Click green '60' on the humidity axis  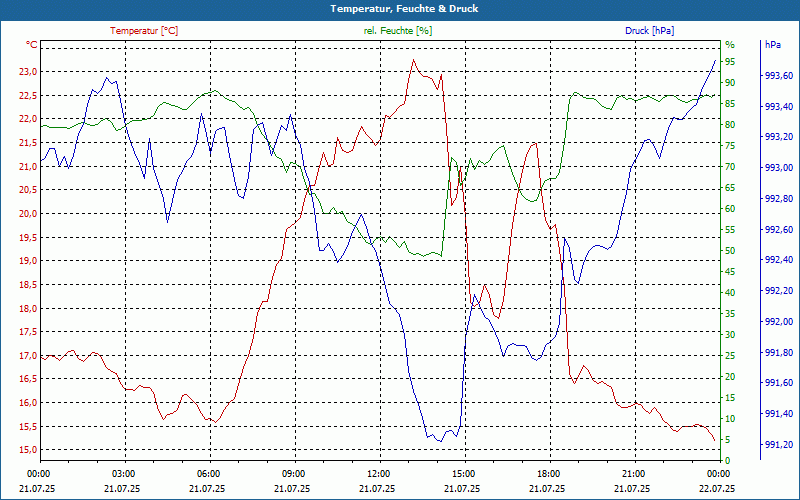(730, 209)
